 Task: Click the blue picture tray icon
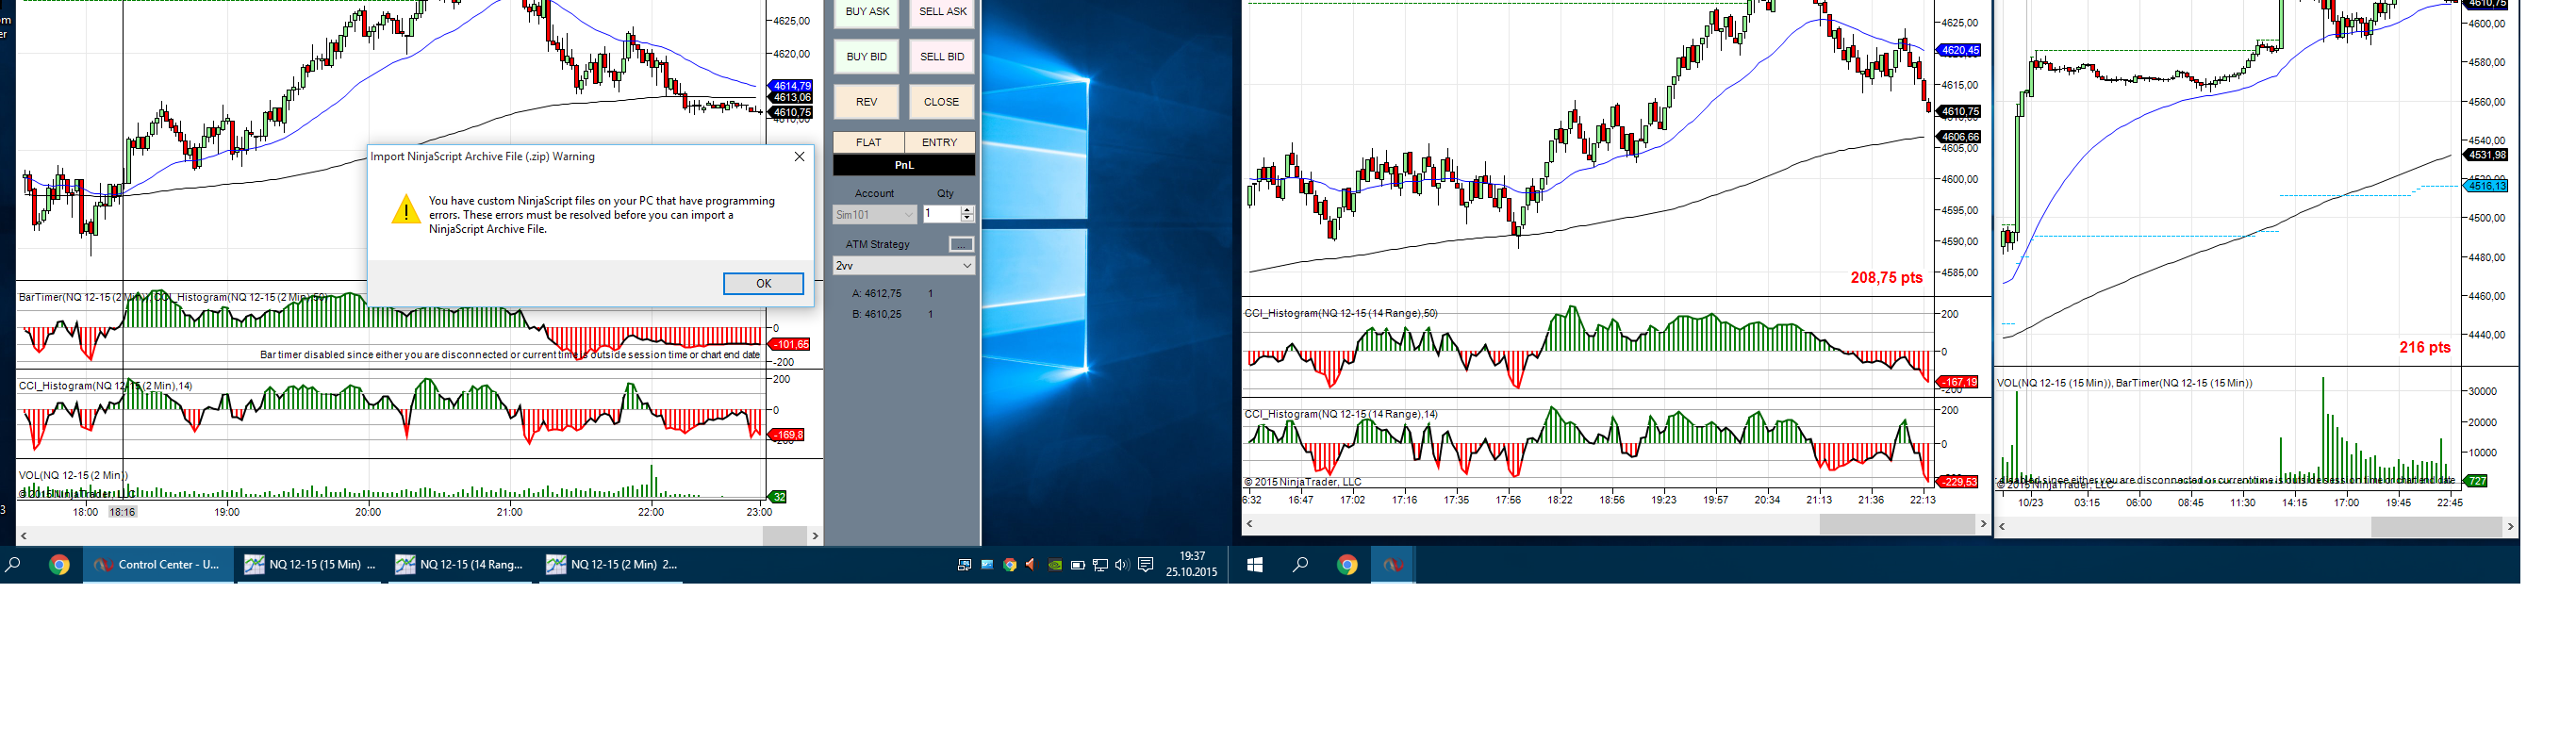tap(987, 565)
